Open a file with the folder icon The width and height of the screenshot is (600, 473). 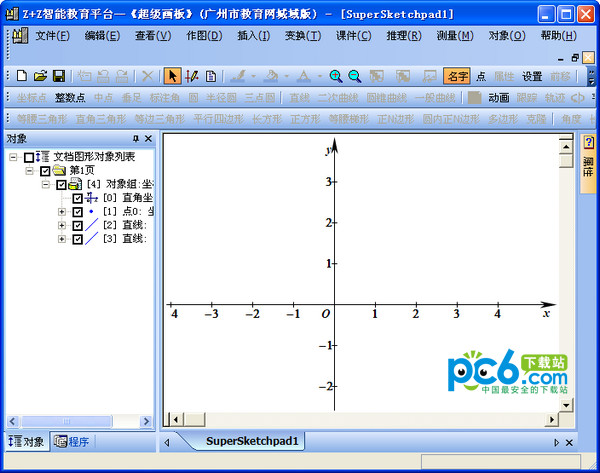click(x=40, y=76)
